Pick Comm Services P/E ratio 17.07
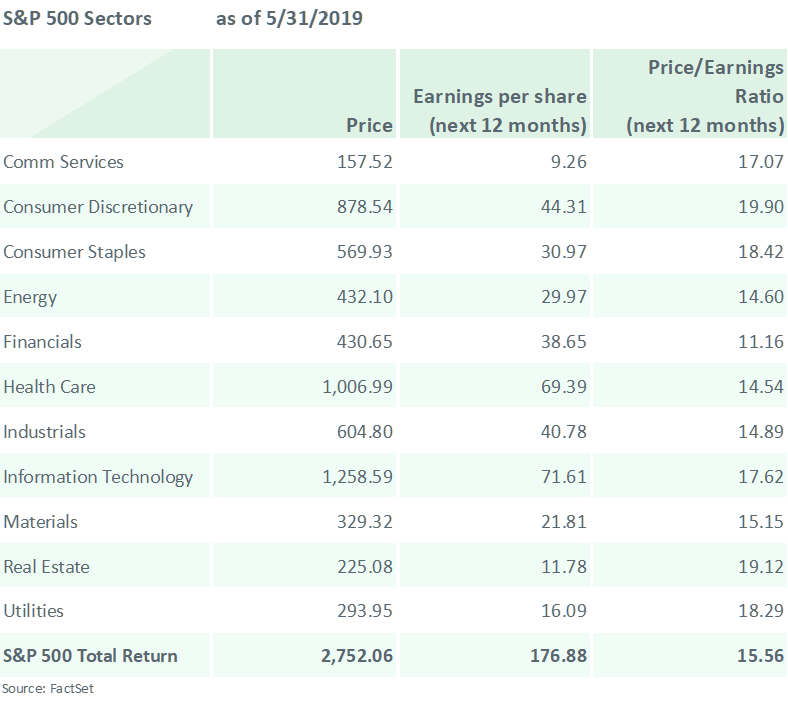The width and height of the screenshot is (788, 701). (x=761, y=162)
